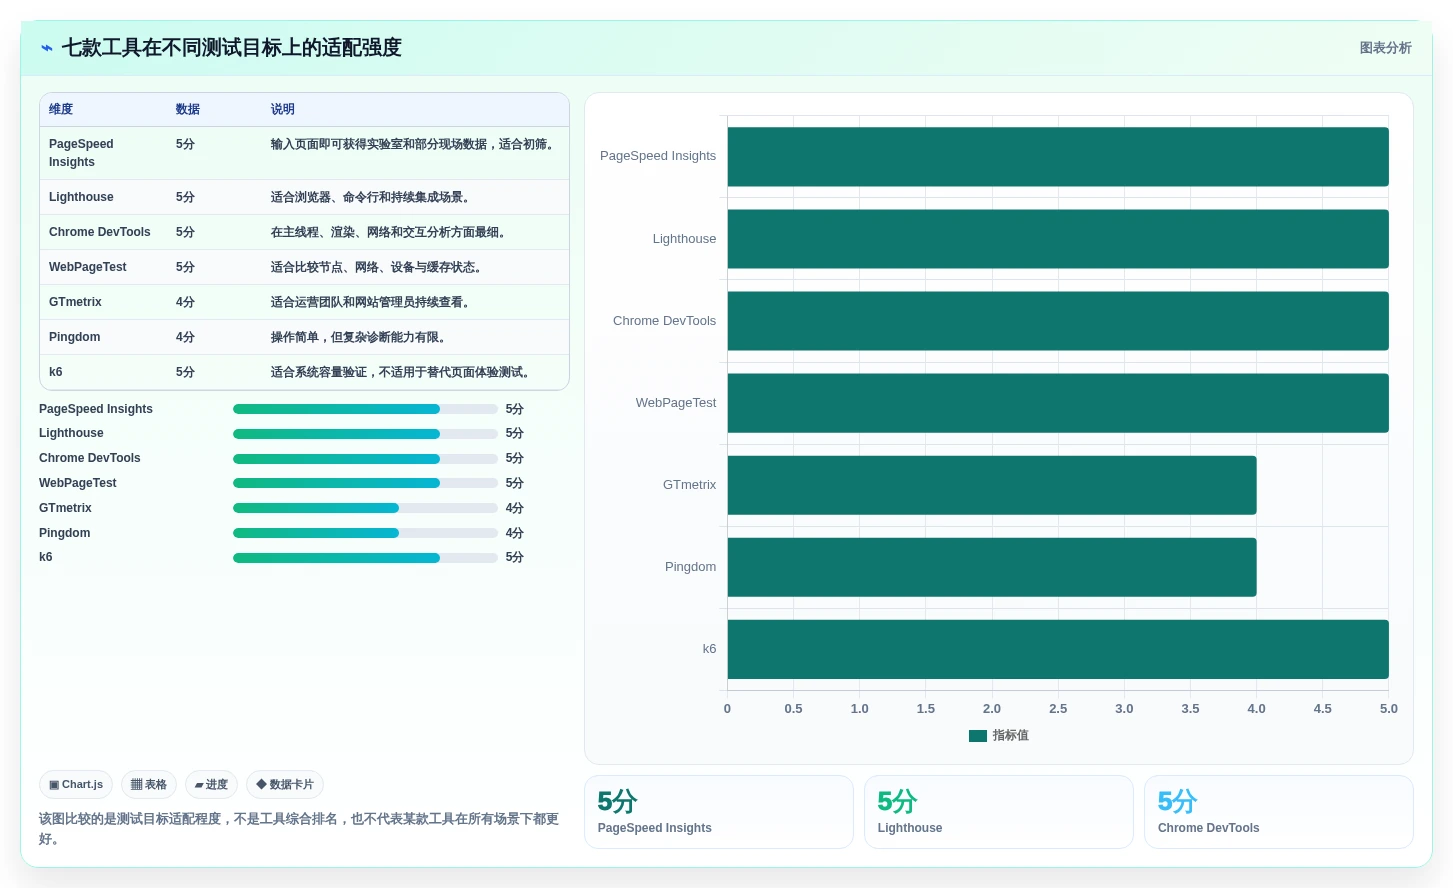This screenshot has height=888, width=1453.
Task: Click the Lighthouse chart bar
Action: 1058,239
